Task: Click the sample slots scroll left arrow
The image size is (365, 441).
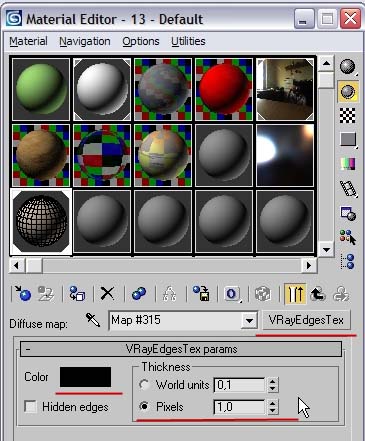Action: pyautogui.click(x=16, y=265)
